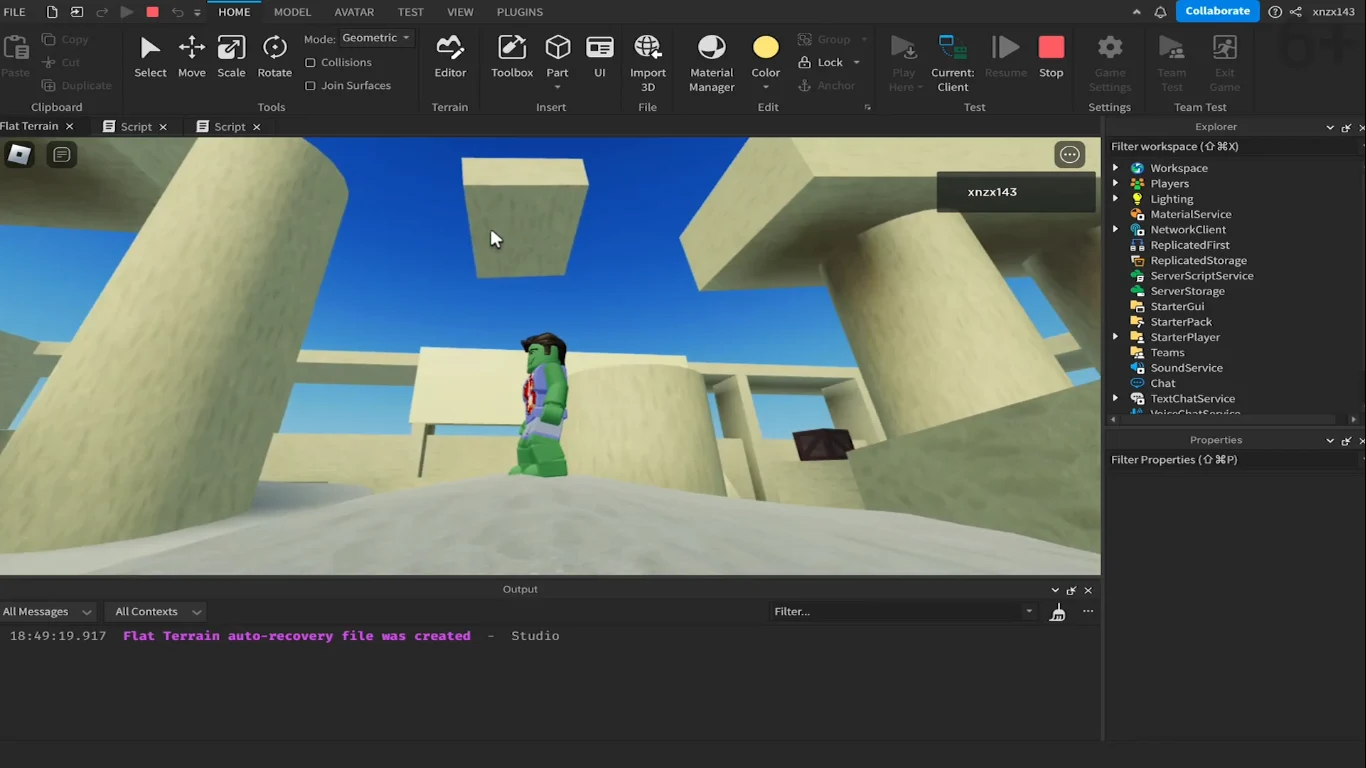Select StarterGui in Explorer
The height and width of the screenshot is (768, 1366).
tap(1177, 306)
